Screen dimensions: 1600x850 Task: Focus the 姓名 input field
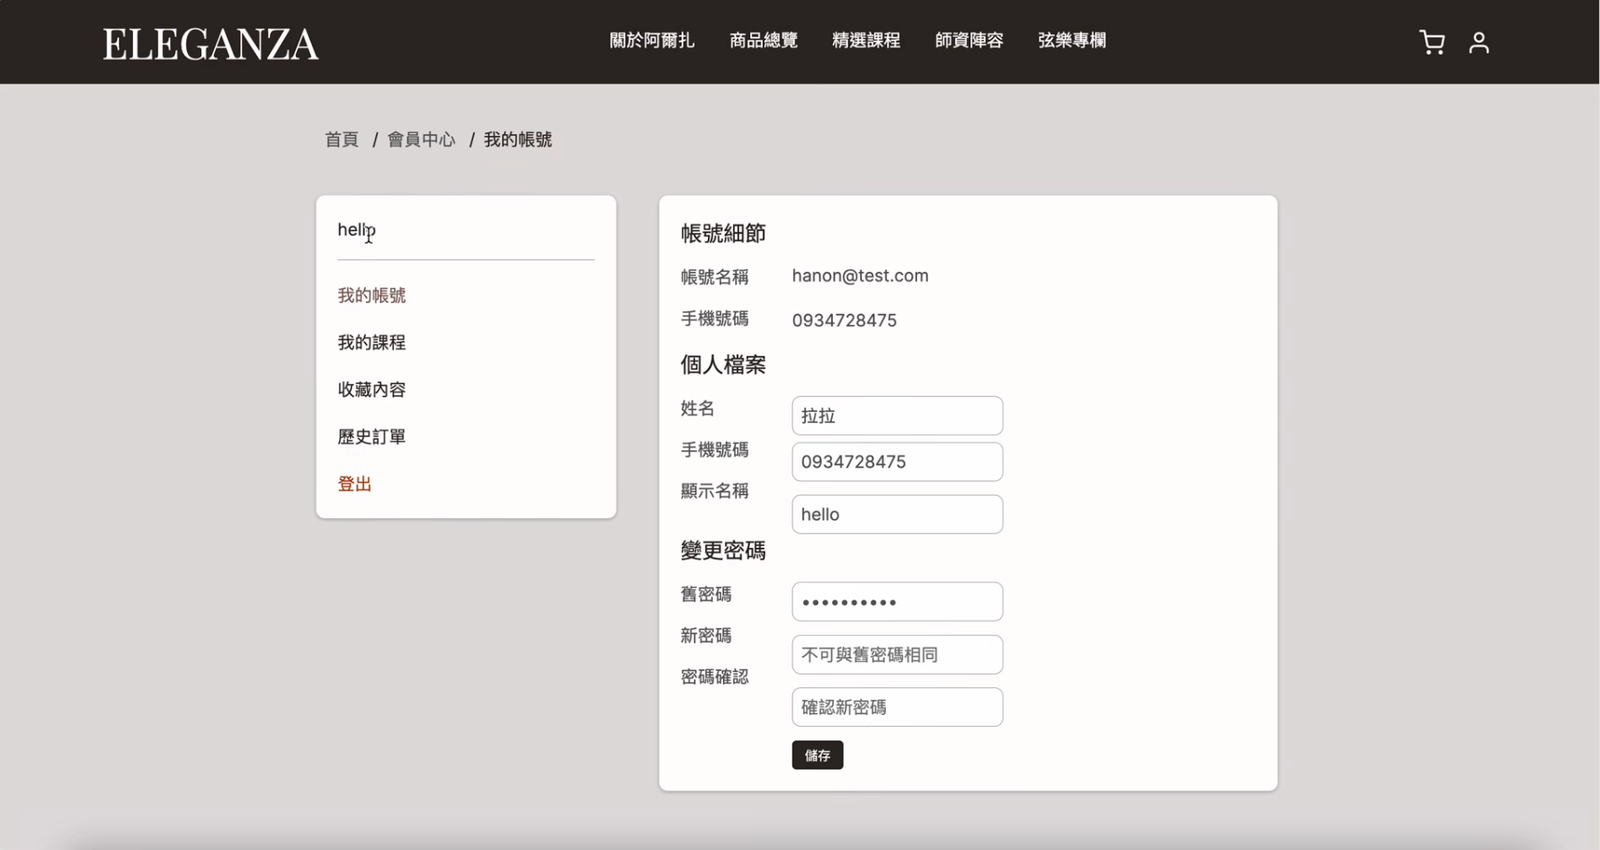(897, 415)
